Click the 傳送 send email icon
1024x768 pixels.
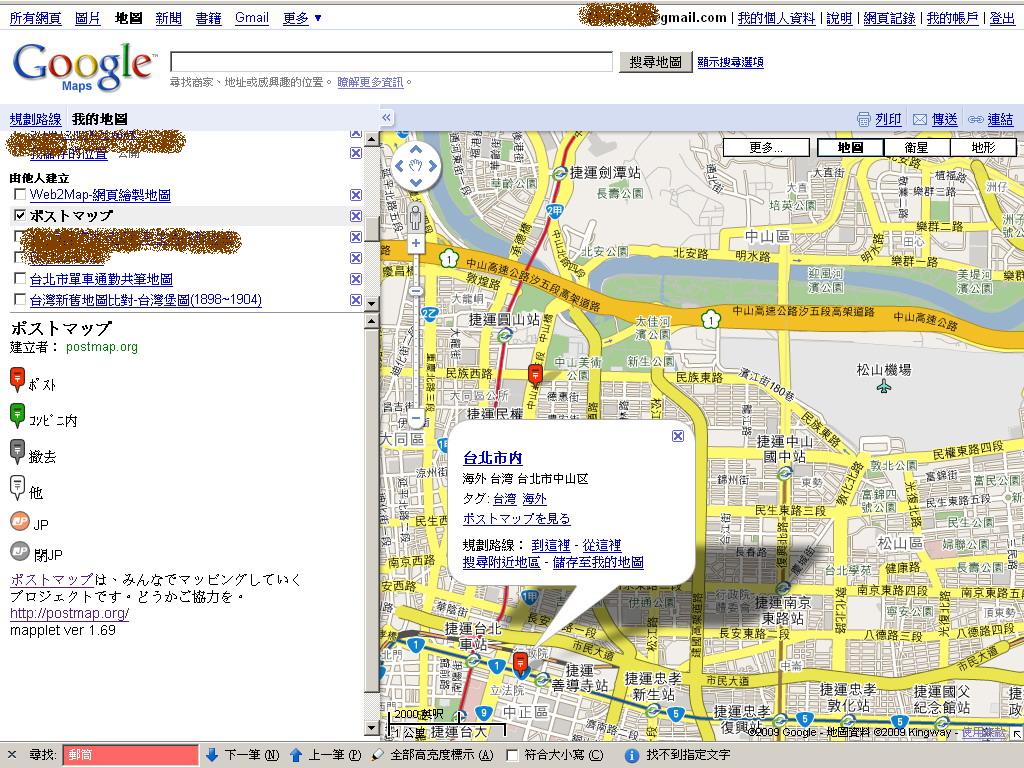coord(921,119)
